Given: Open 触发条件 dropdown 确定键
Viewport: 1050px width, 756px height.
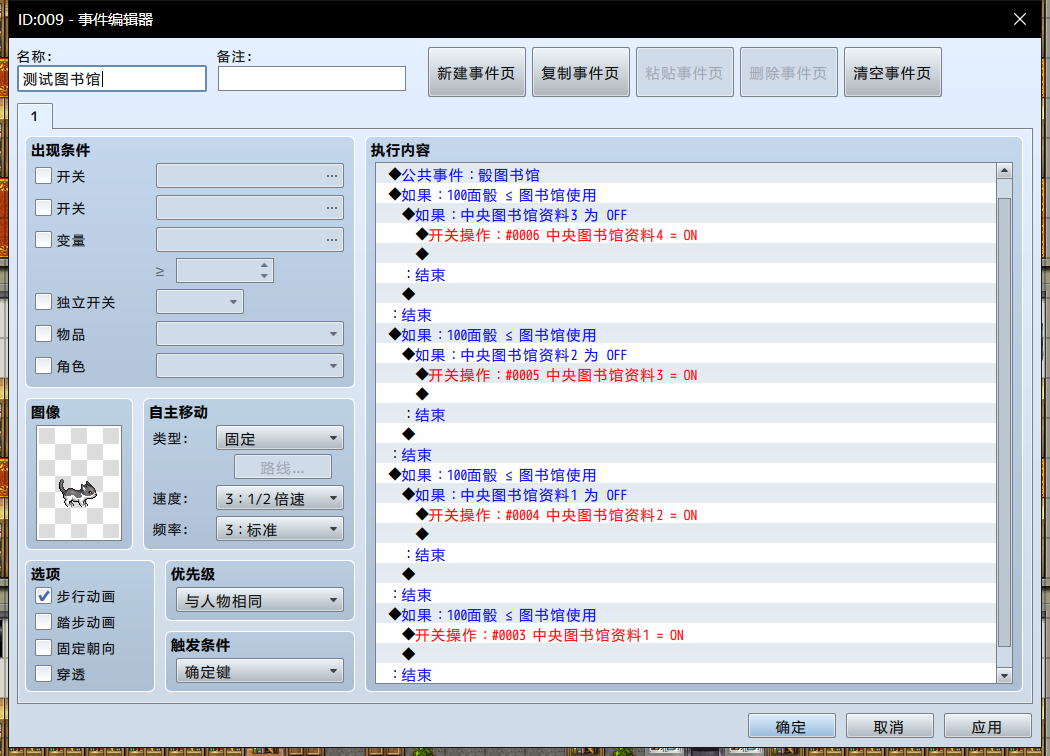Looking at the screenshot, I should point(260,672).
